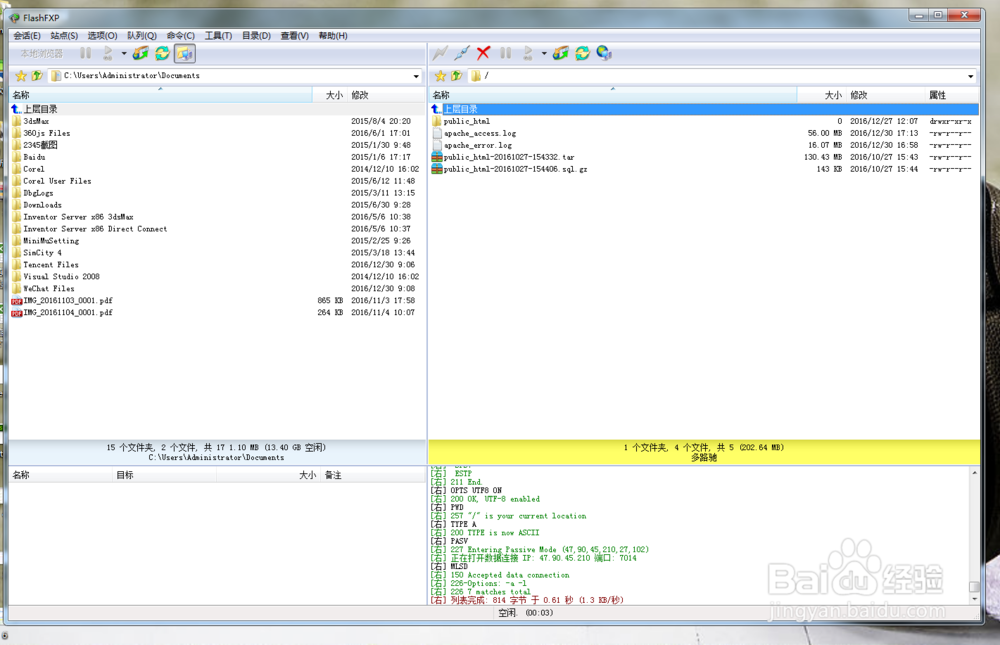Viewport: 1000px width, 645px height.
Task: Refresh the local file listing
Action: [x=163, y=54]
